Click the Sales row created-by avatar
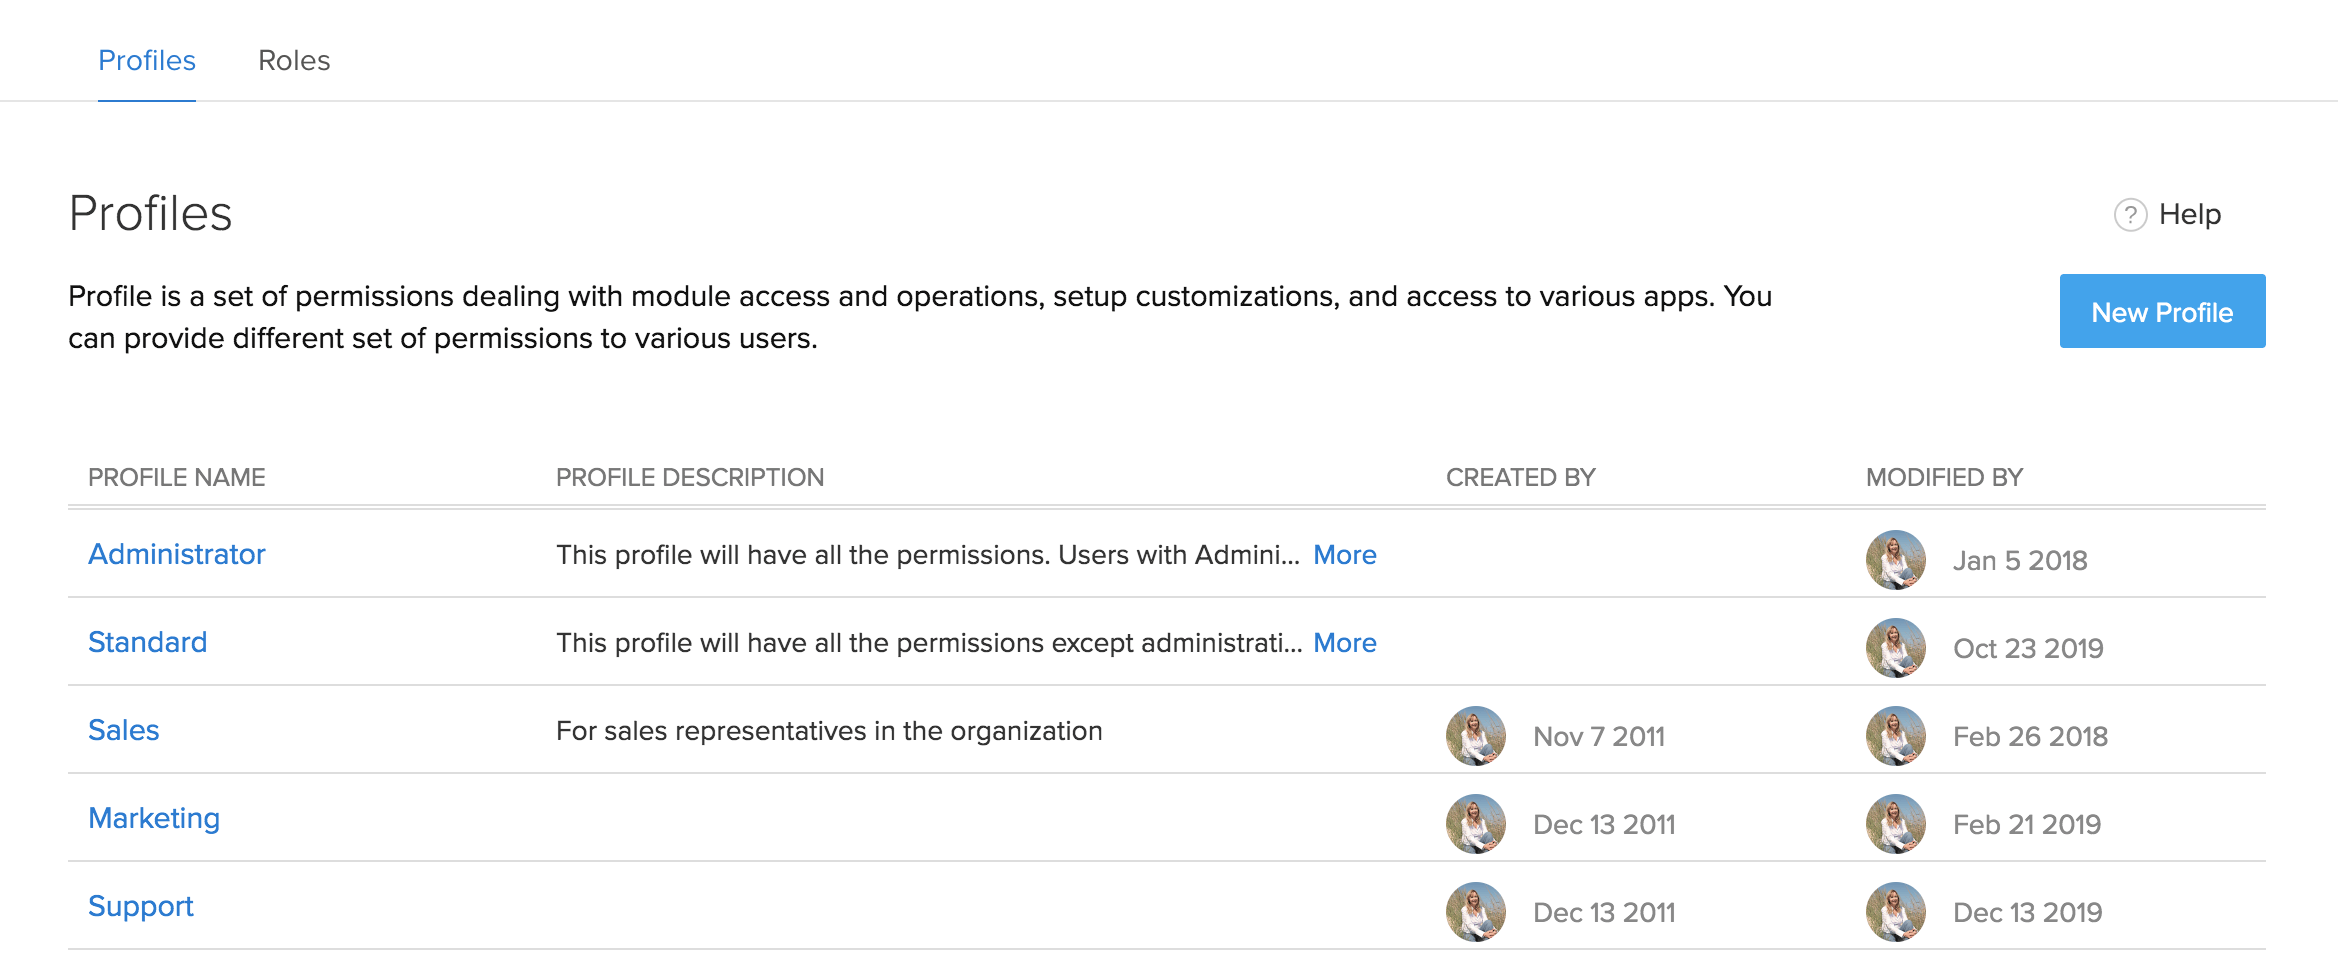 [1475, 736]
